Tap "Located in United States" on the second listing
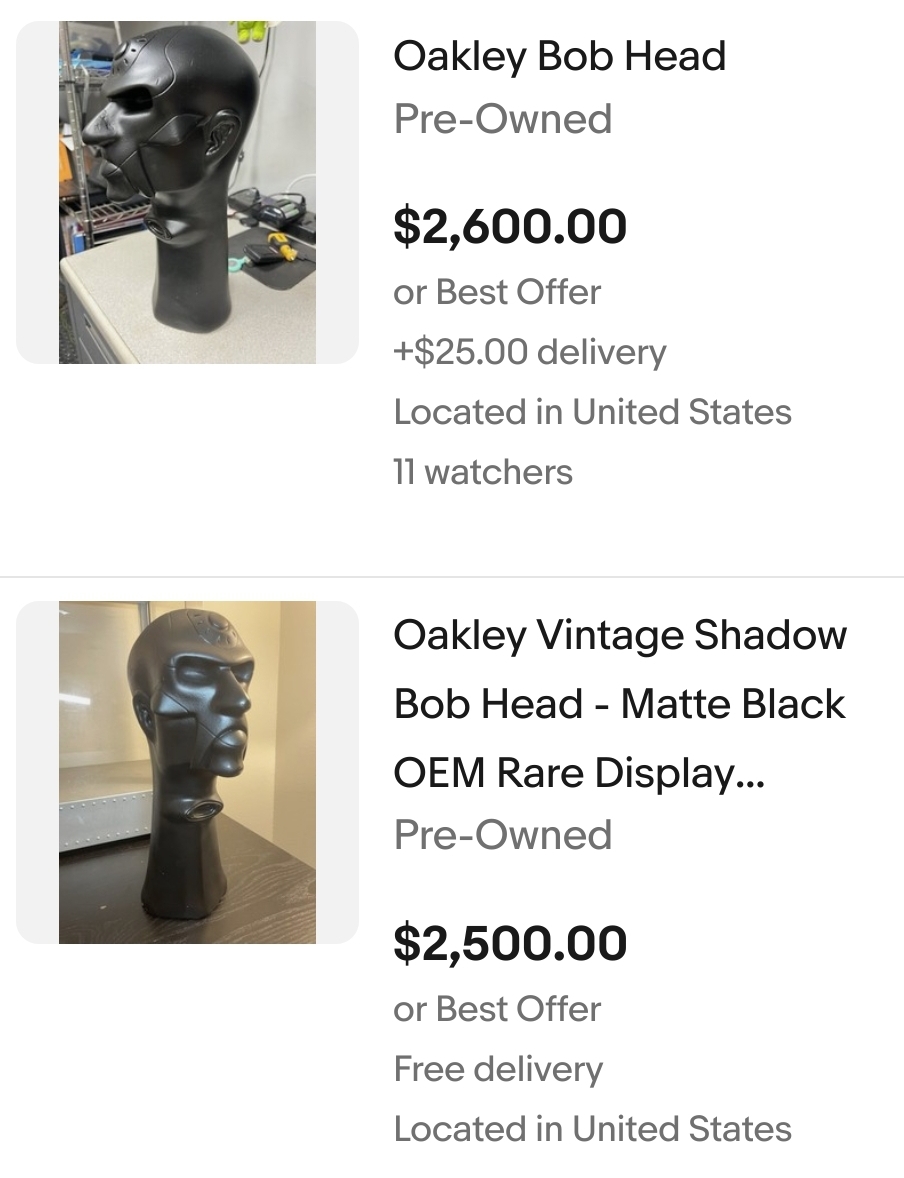The height and width of the screenshot is (1178, 904). pyautogui.click(x=592, y=1129)
